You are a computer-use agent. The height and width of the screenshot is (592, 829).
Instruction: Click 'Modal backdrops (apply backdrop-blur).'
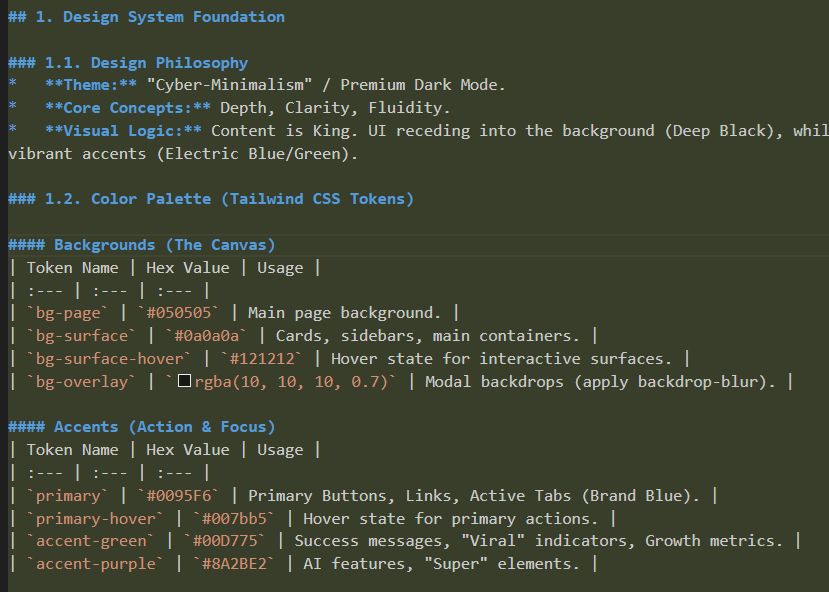(600, 382)
